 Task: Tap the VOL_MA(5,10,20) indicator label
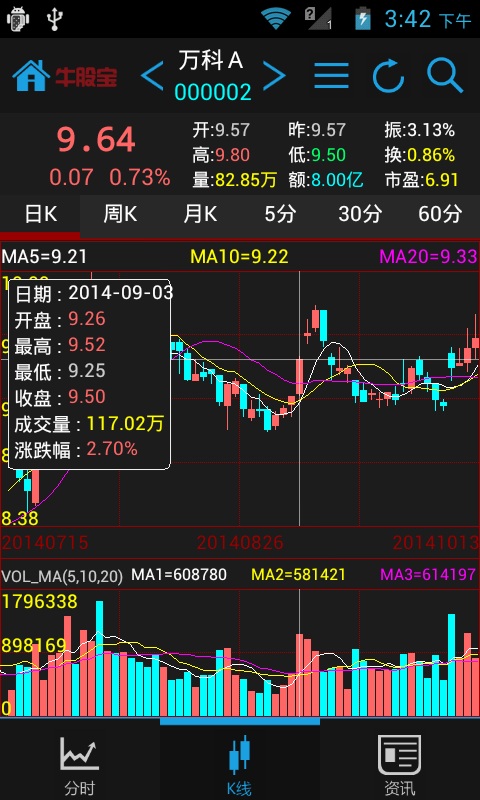coord(62,576)
